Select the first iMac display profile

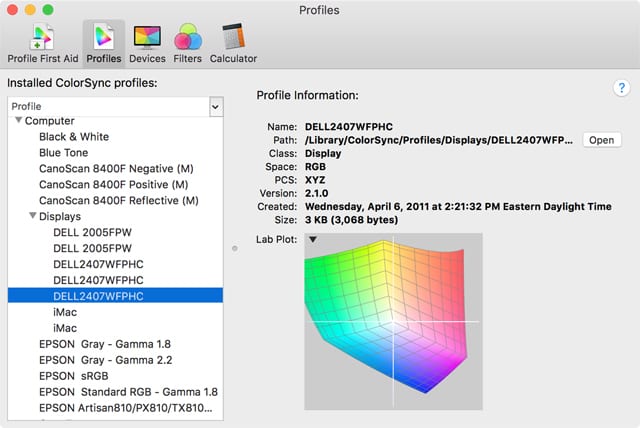(x=65, y=312)
